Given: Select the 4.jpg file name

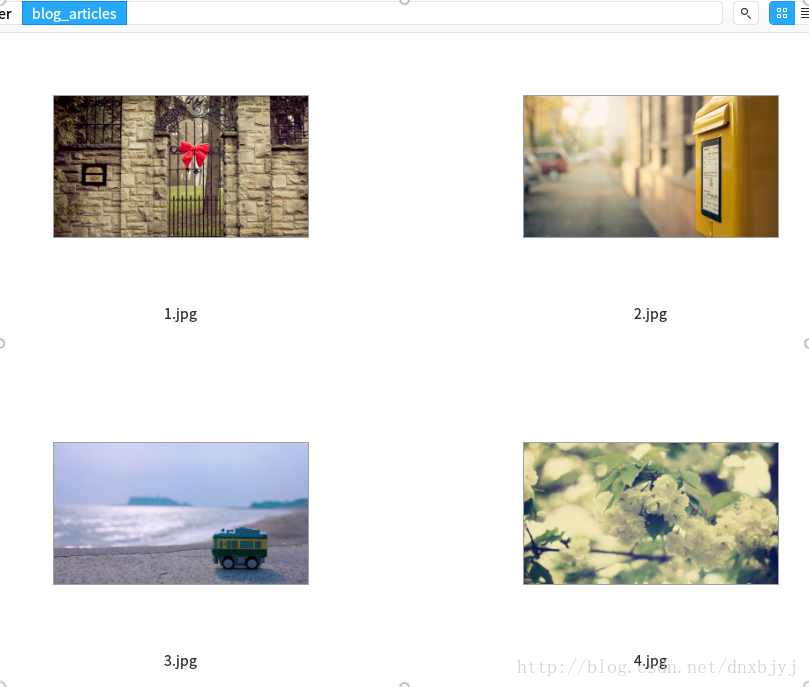Looking at the screenshot, I should tap(650, 661).
